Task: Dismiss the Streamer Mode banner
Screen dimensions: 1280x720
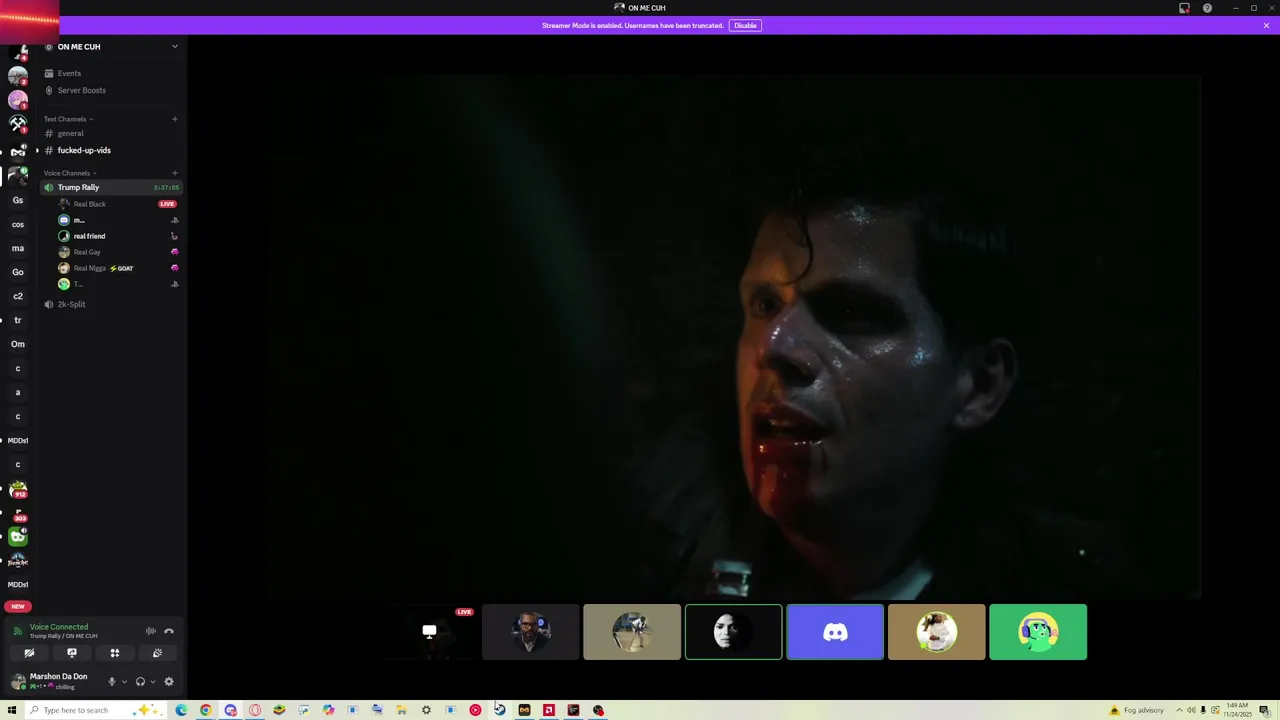Action: pos(1266,25)
